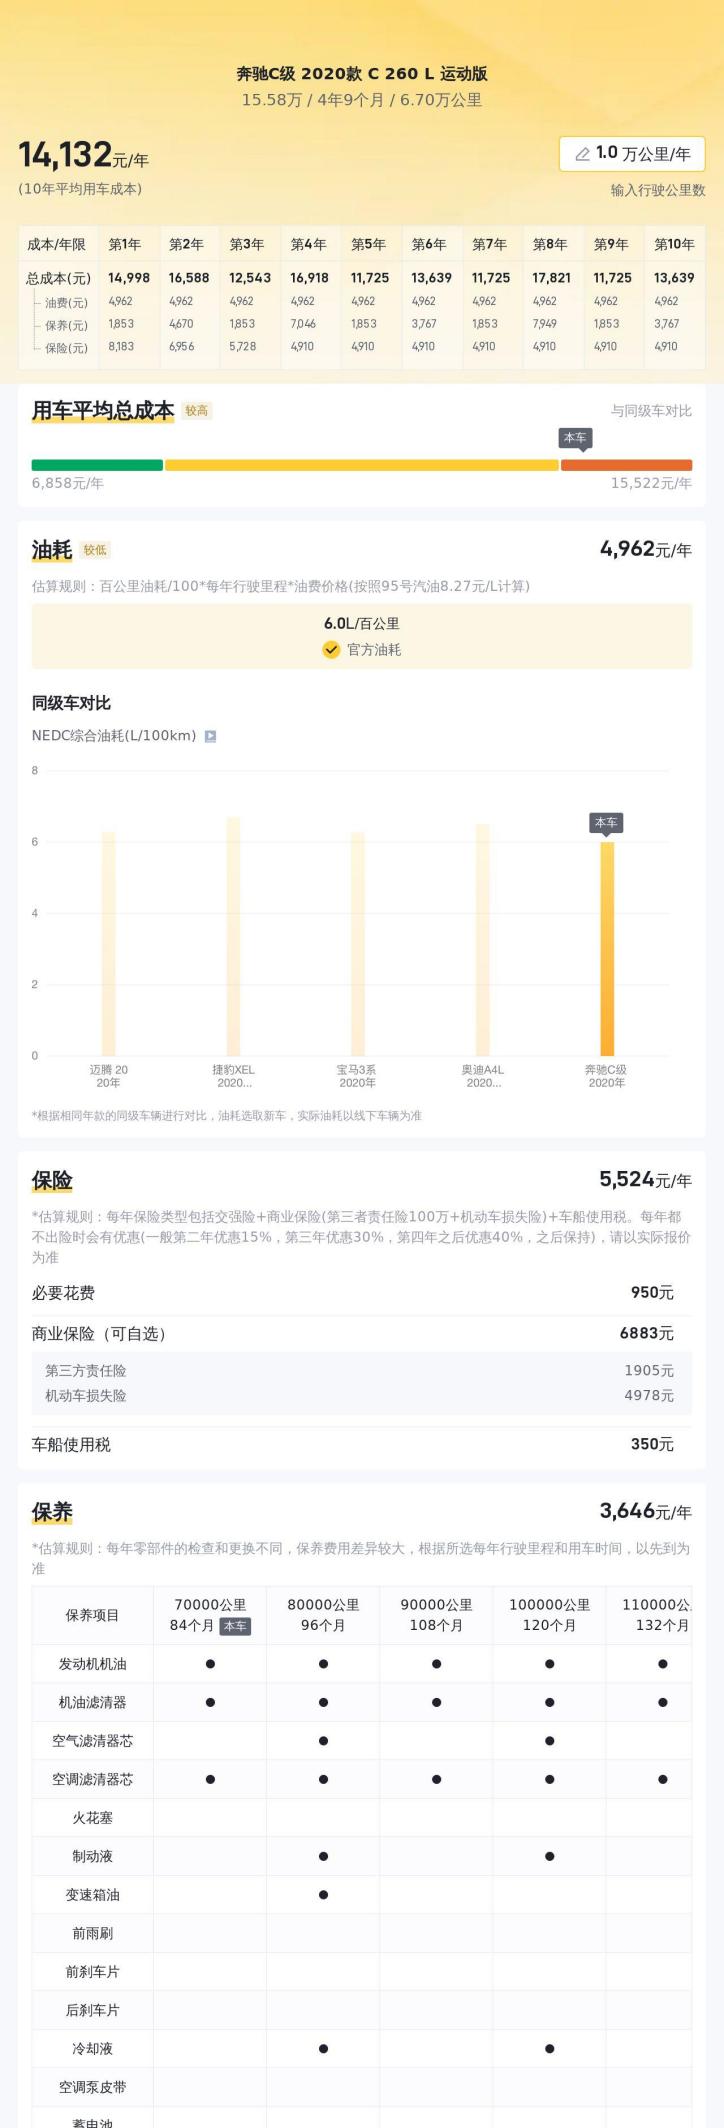724x2128 pixels.
Task: Click the green segment of cost comparison bar
Action: click(x=97, y=465)
